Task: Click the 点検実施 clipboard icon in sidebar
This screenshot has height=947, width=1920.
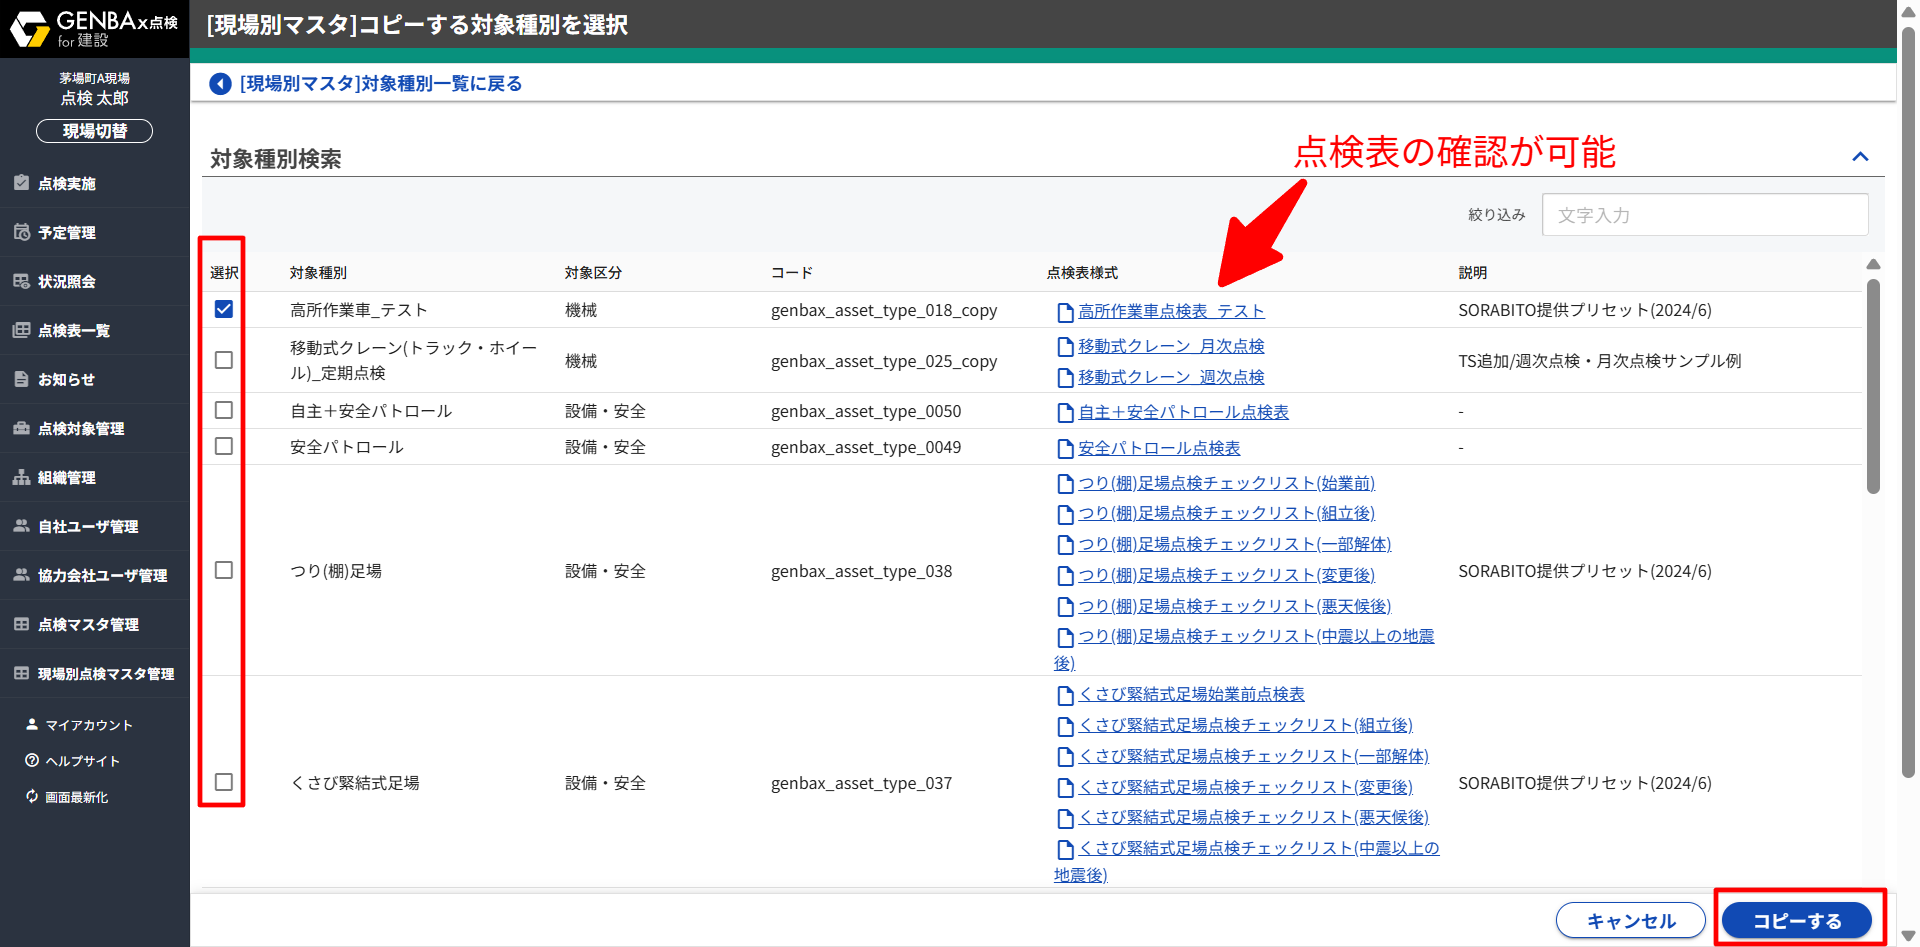Action: 21,183
